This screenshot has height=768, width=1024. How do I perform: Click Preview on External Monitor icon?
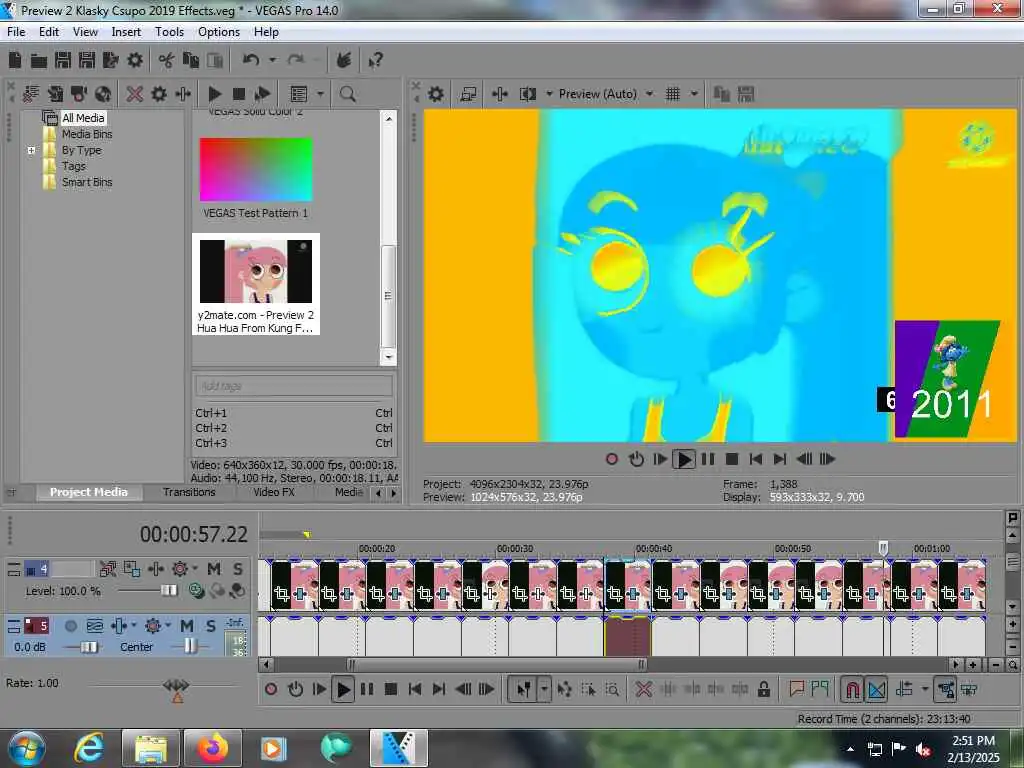pos(468,94)
